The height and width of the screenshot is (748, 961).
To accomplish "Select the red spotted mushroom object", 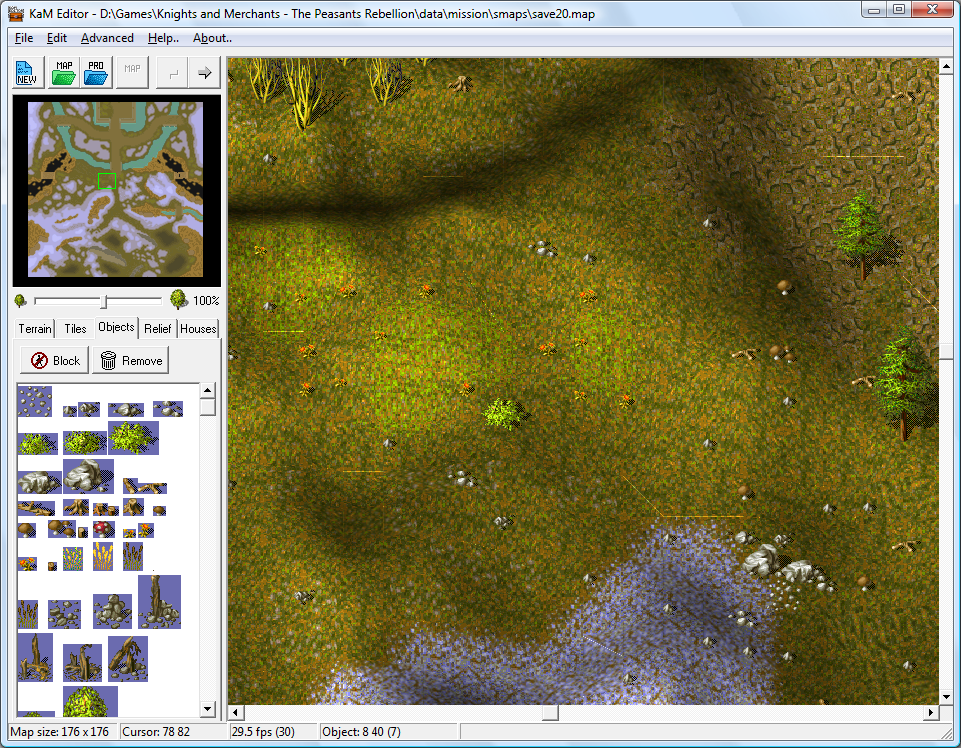I will [103, 529].
